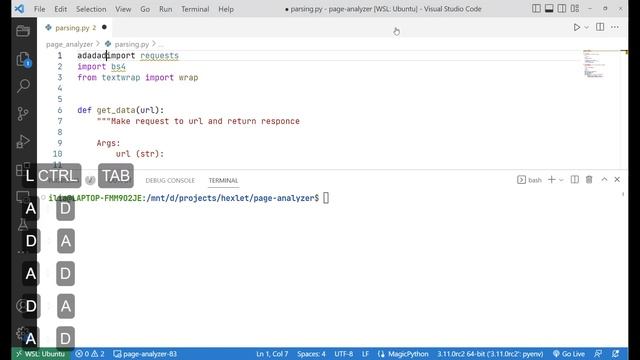Open the terminal launch profile dropdown arrow
Screen dimensions: 640x360
tap(561, 180)
